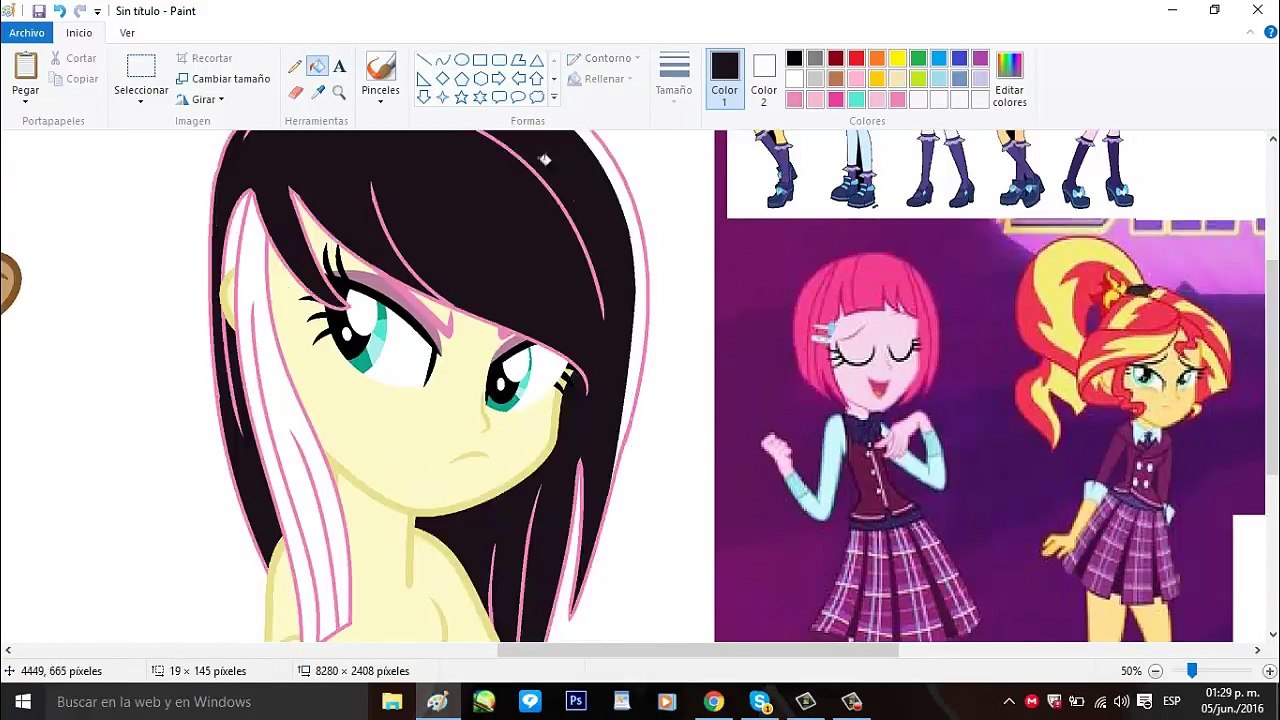Open Skype from the taskbar
The image size is (1280, 720).
760,702
